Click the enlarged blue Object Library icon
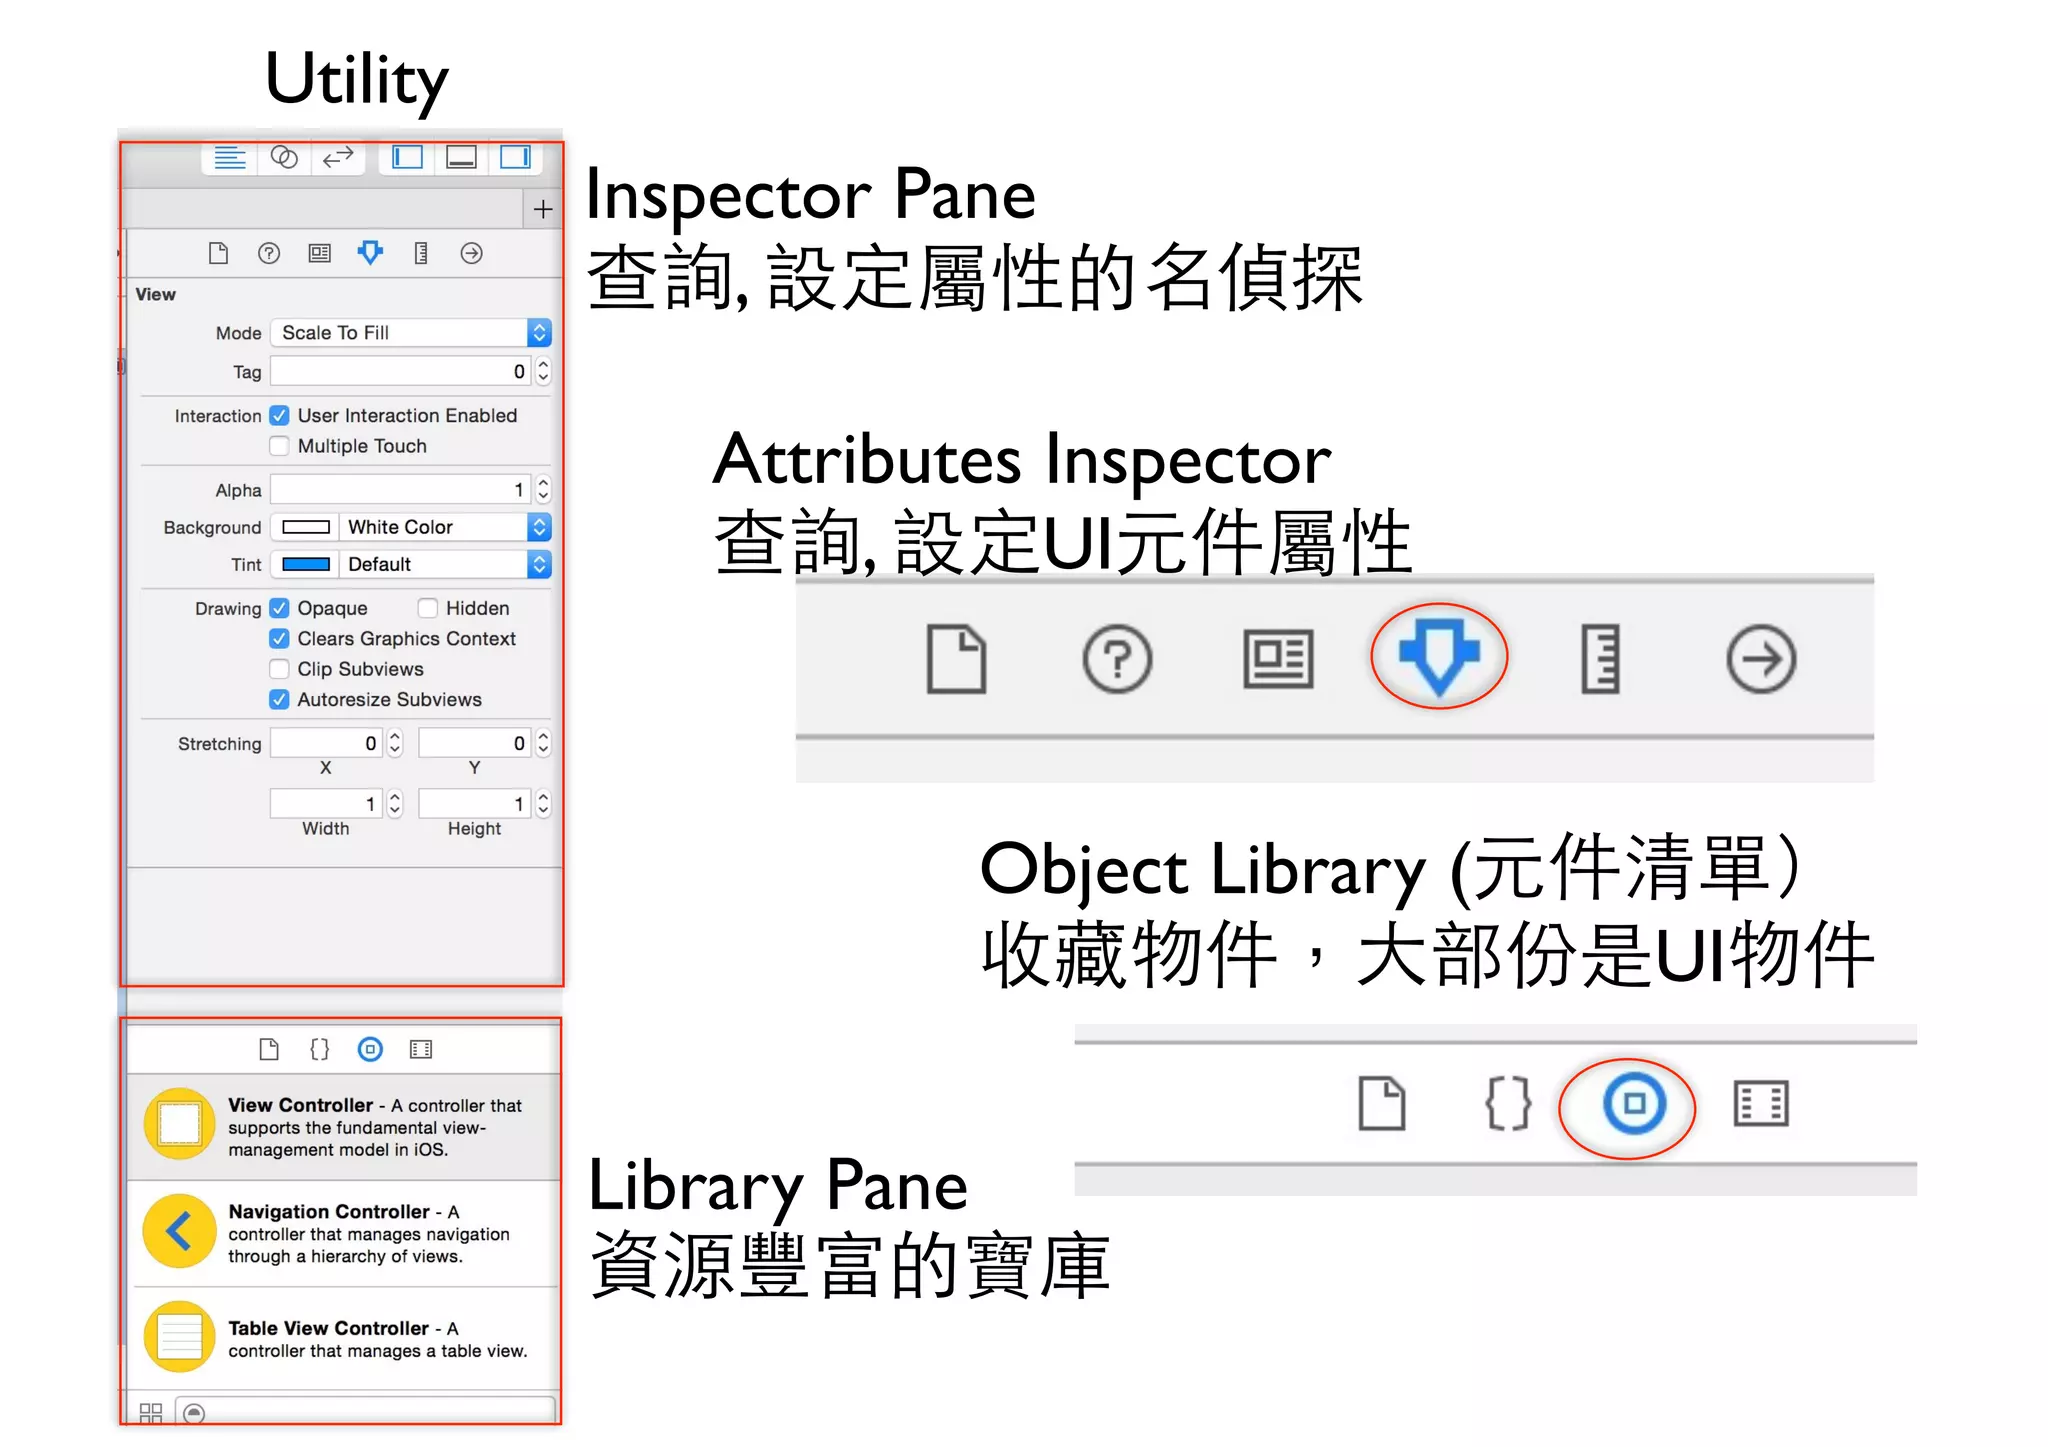 (1634, 1104)
